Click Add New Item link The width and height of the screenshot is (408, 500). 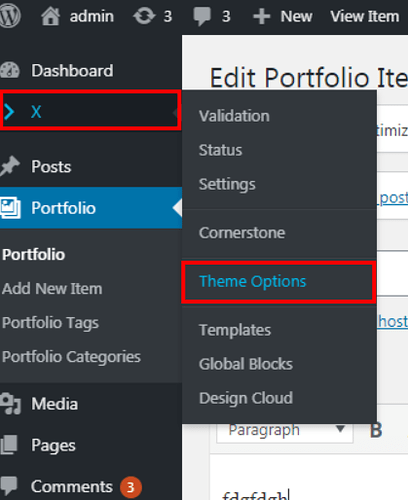point(52,289)
